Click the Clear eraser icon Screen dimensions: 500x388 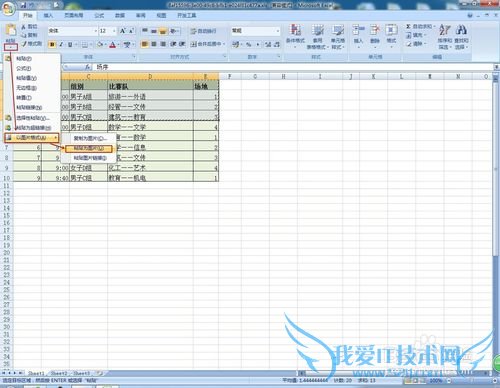click(409, 44)
